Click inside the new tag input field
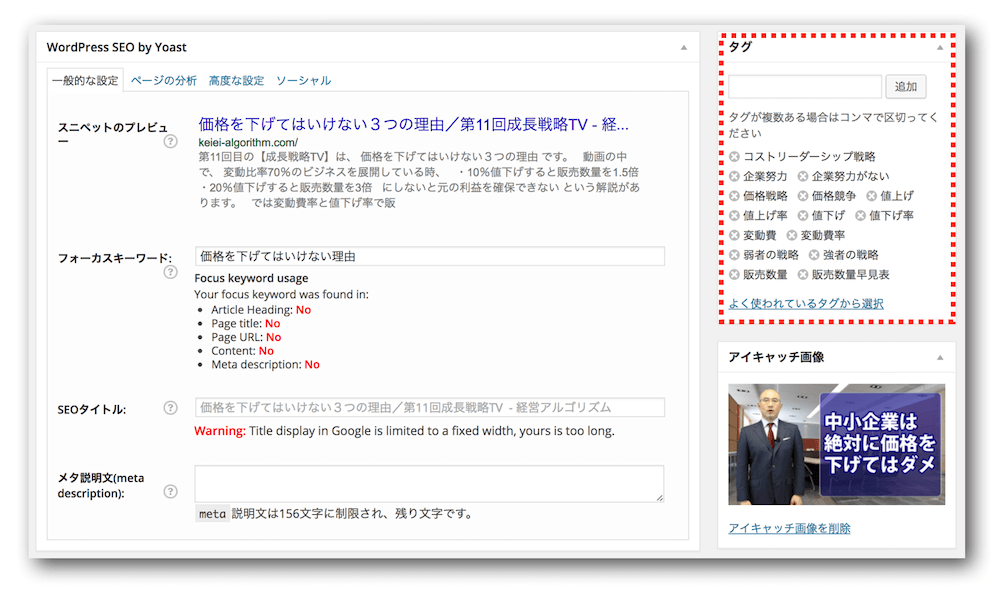1000x595 pixels. coord(805,87)
